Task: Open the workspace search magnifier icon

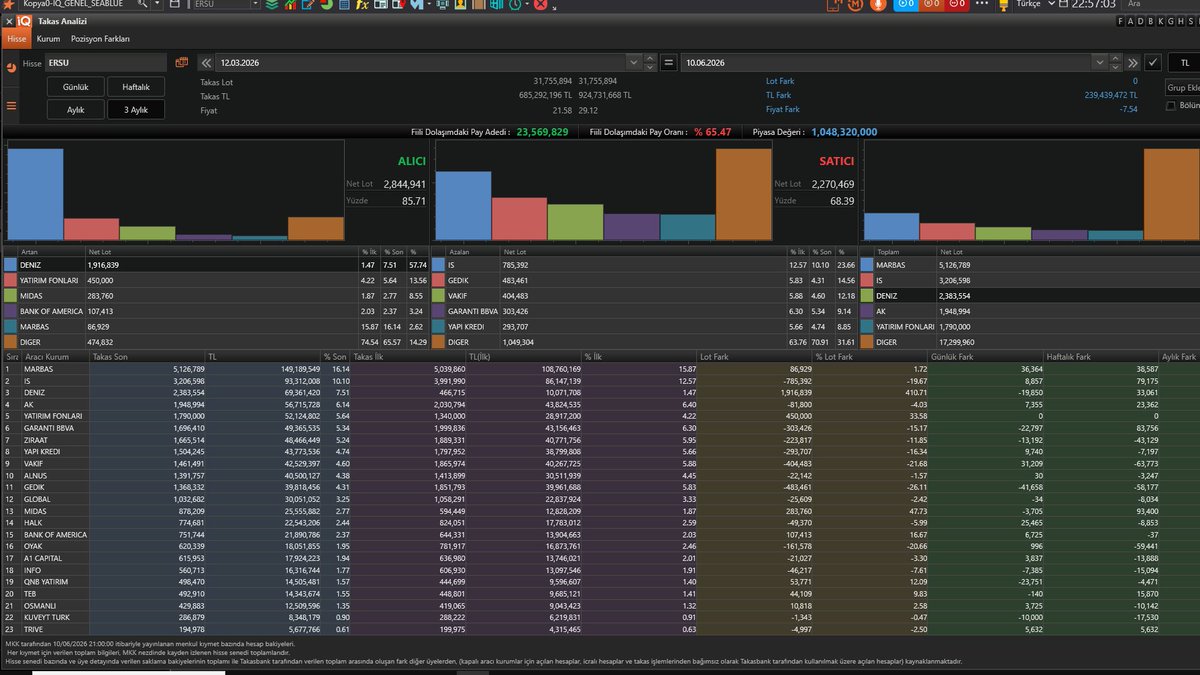Action: (x=142, y=4)
